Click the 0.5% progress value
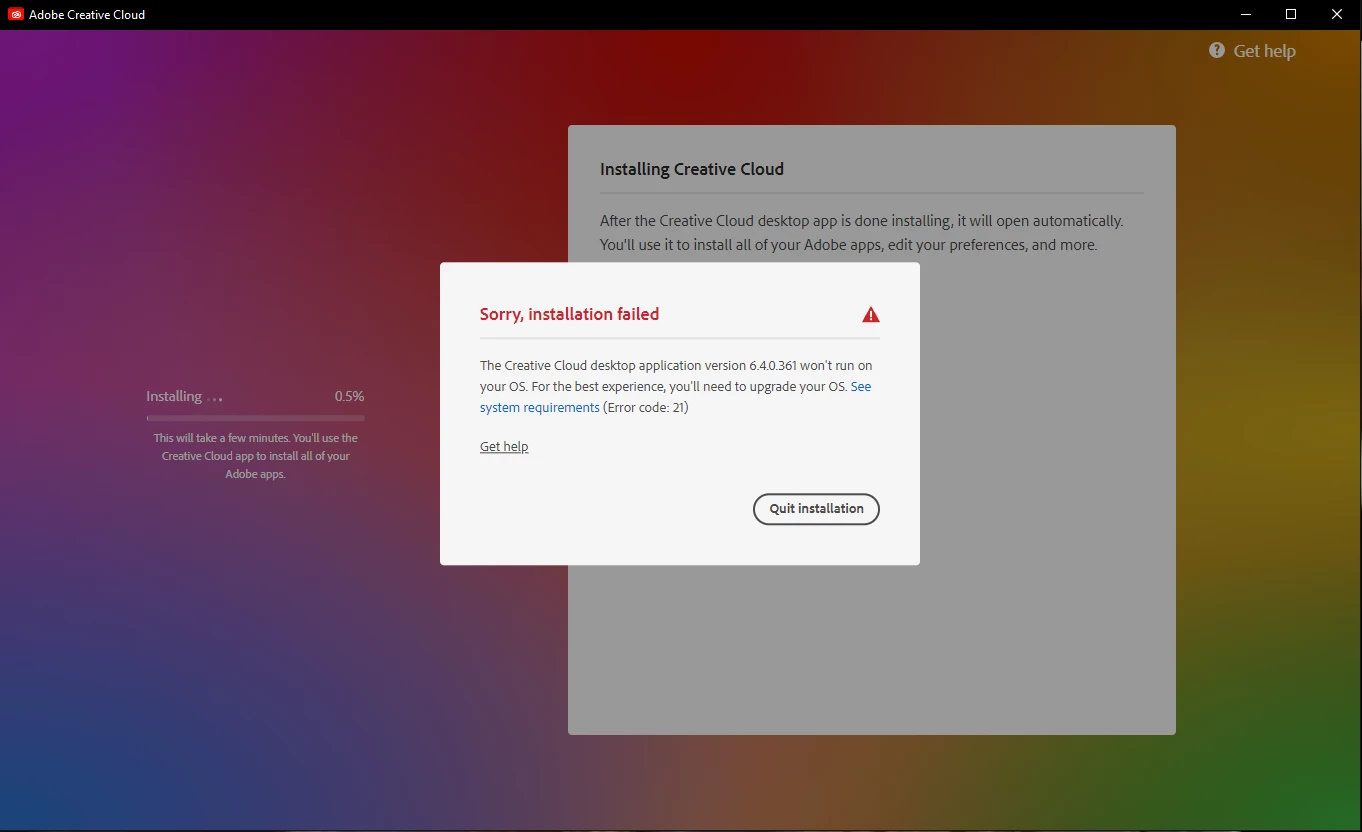Screen dimensions: 1362x832 (x=349, y=397)
